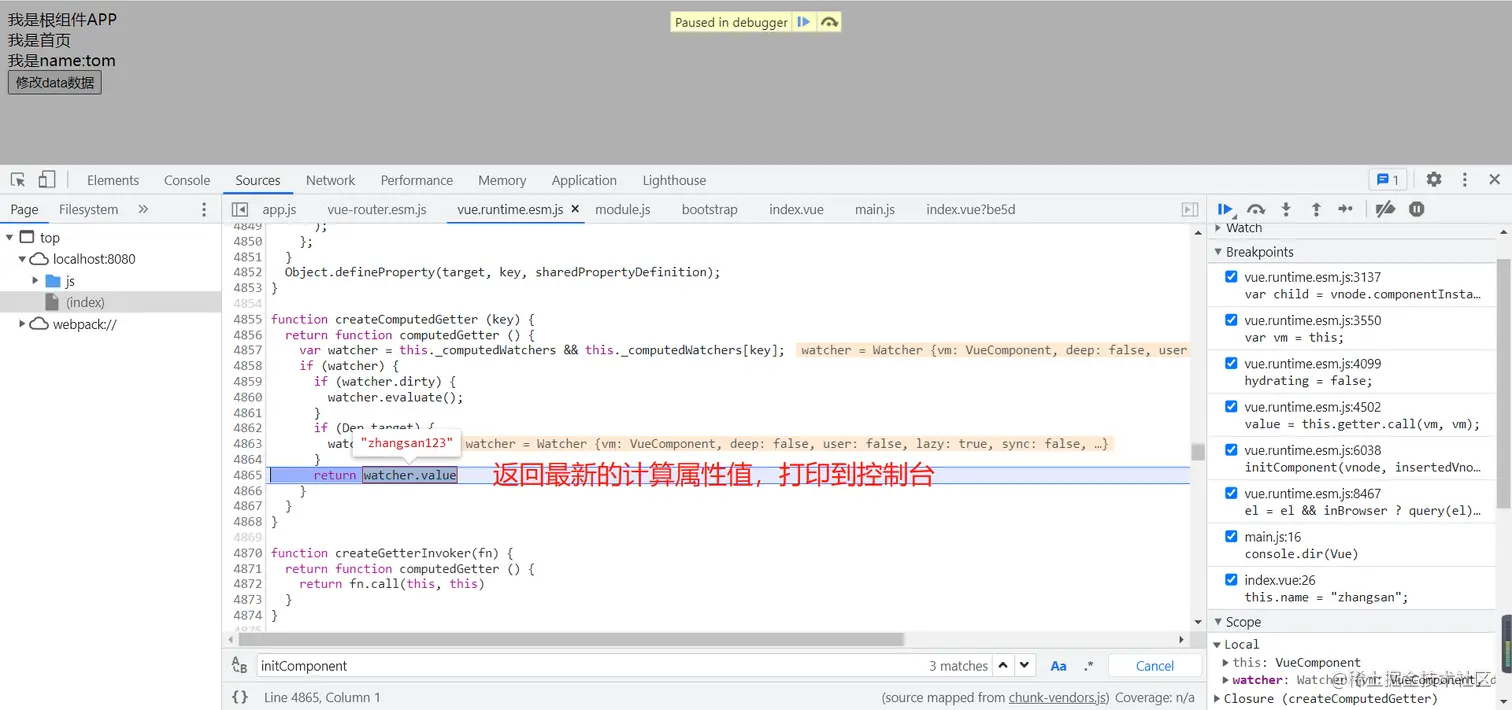Open the navigator pane three-dot menu

pyautogui.click(x=204, y=209)
